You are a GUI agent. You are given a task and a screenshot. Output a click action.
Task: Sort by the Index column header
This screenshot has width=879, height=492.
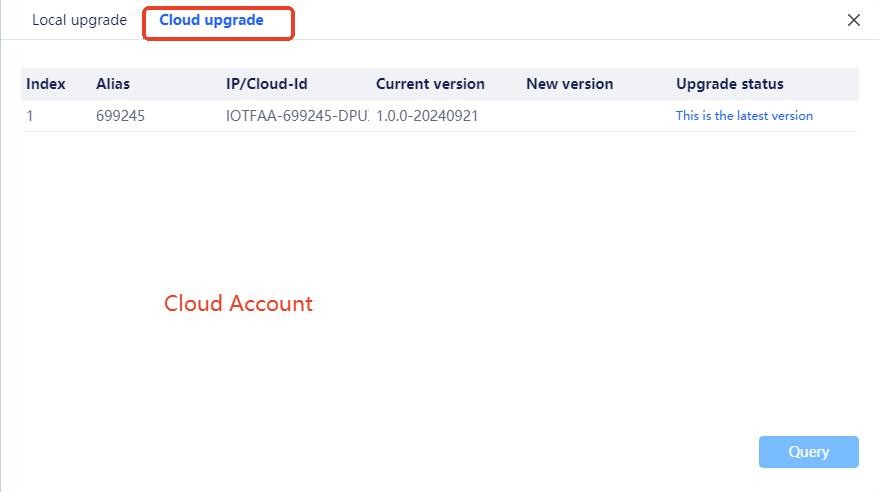pyautogui.click(x=45, y=84)
